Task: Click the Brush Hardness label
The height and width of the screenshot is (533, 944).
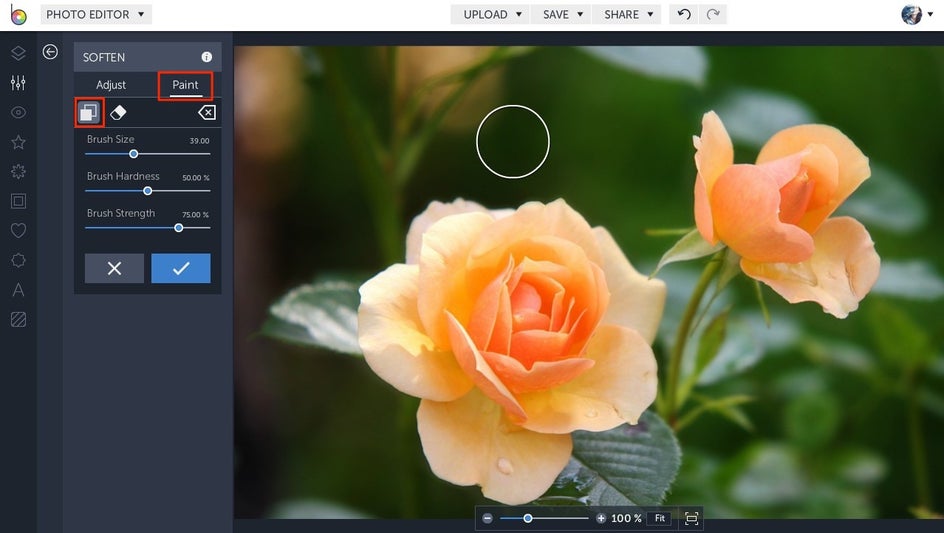Action: (123, 176)
